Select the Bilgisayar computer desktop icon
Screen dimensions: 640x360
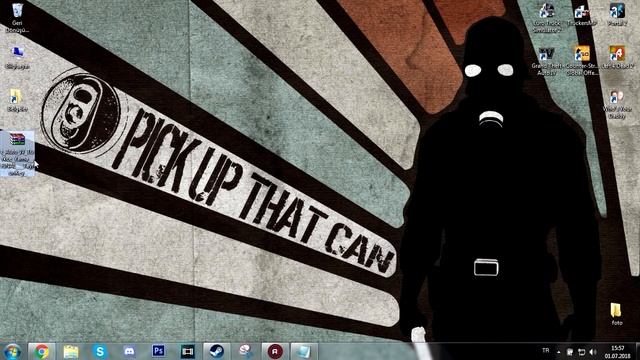coord(17,58)
